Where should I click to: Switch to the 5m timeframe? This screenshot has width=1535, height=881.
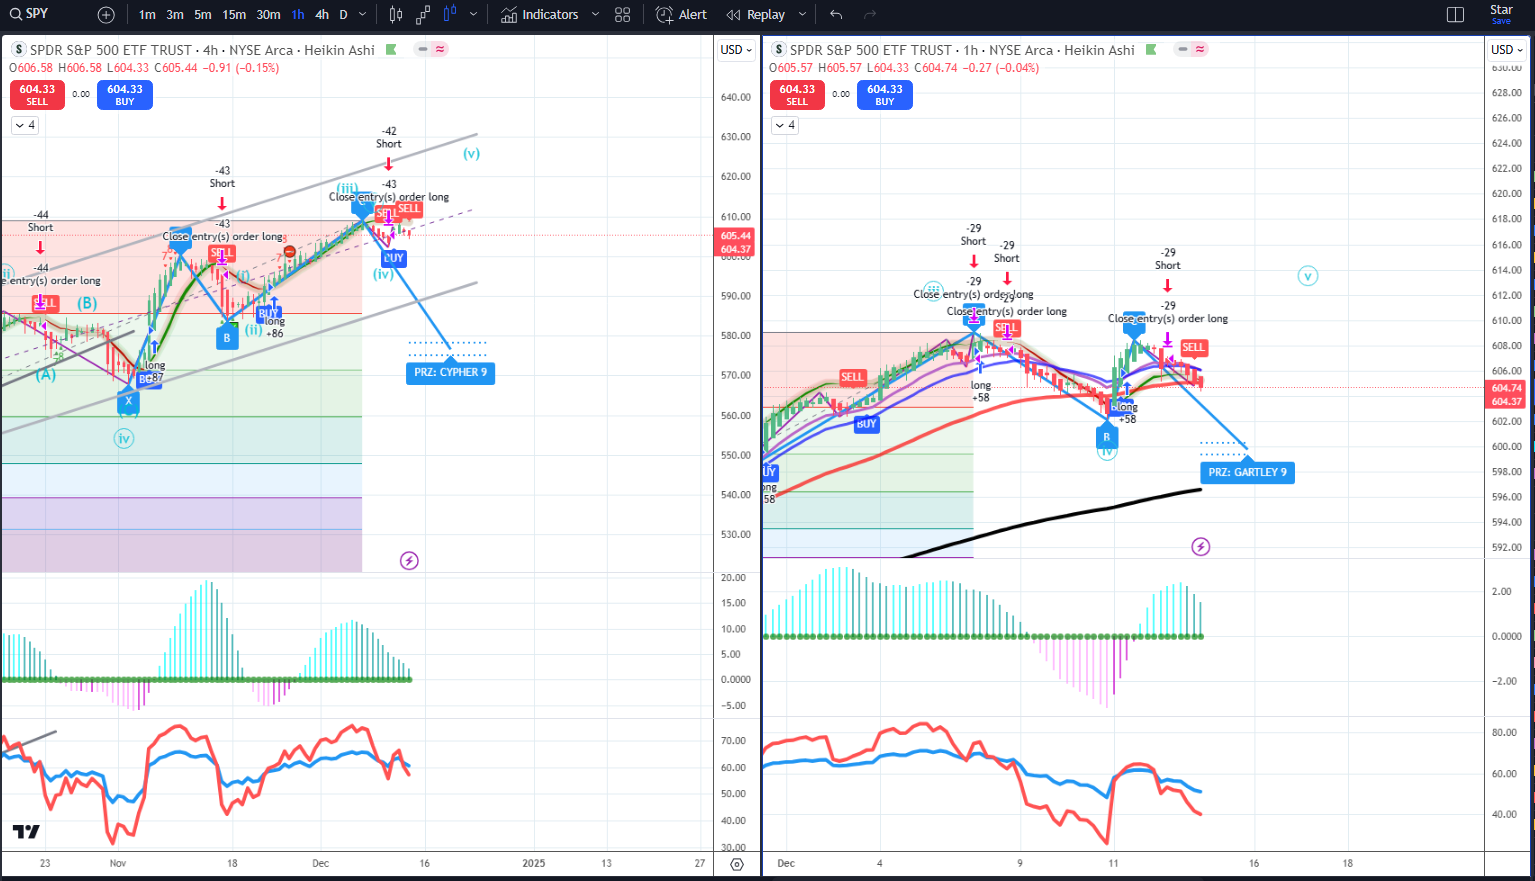(203, 15)
